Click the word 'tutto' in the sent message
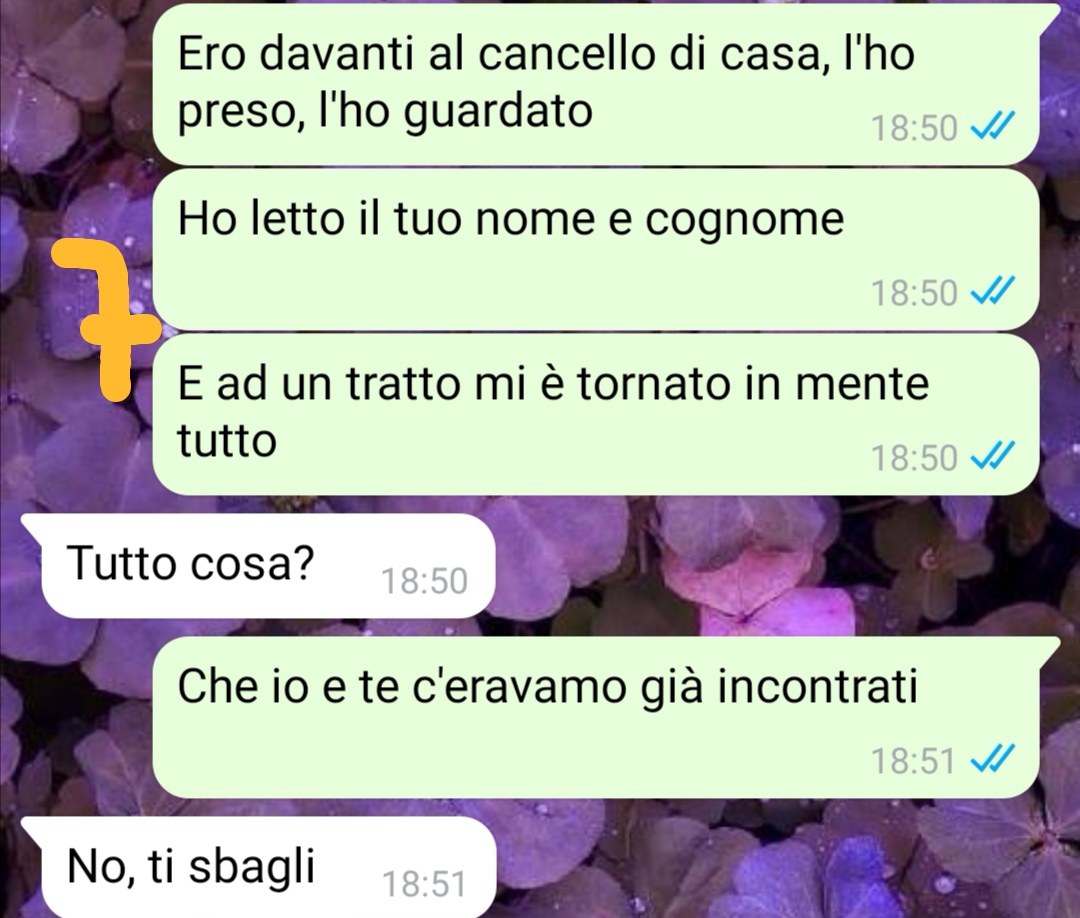This screenshot has height=918, width=1080. [227, 441]
